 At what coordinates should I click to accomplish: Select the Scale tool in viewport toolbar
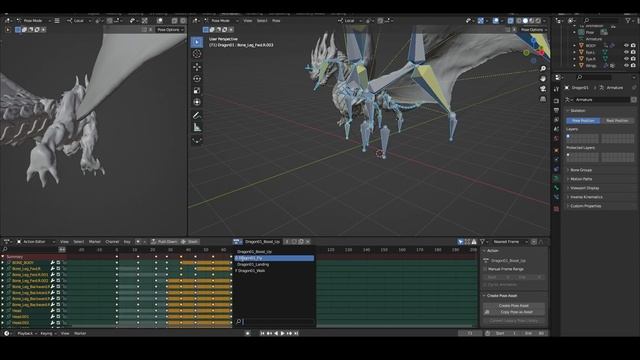pos(197,90)
